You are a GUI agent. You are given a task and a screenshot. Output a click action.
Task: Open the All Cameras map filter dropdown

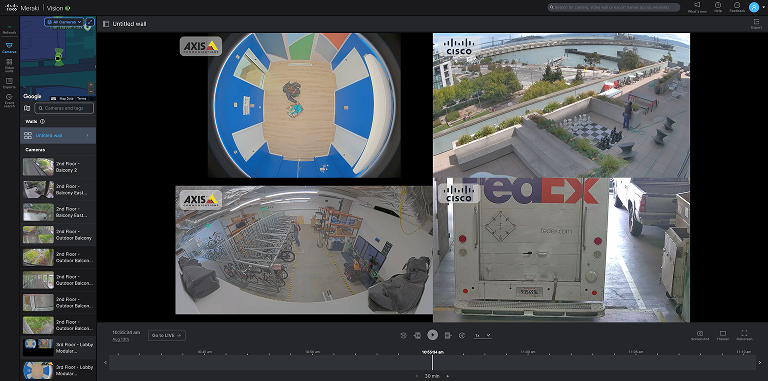pos(64,22)
